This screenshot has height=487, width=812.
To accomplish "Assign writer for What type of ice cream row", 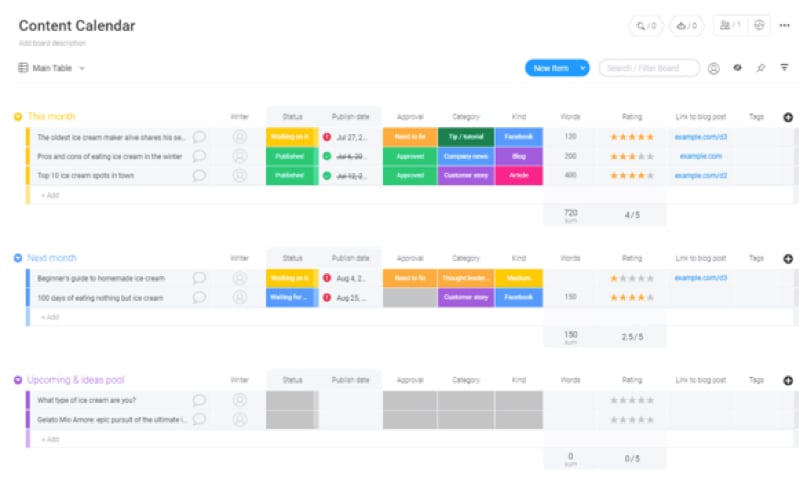I will [x=239, y=400].
